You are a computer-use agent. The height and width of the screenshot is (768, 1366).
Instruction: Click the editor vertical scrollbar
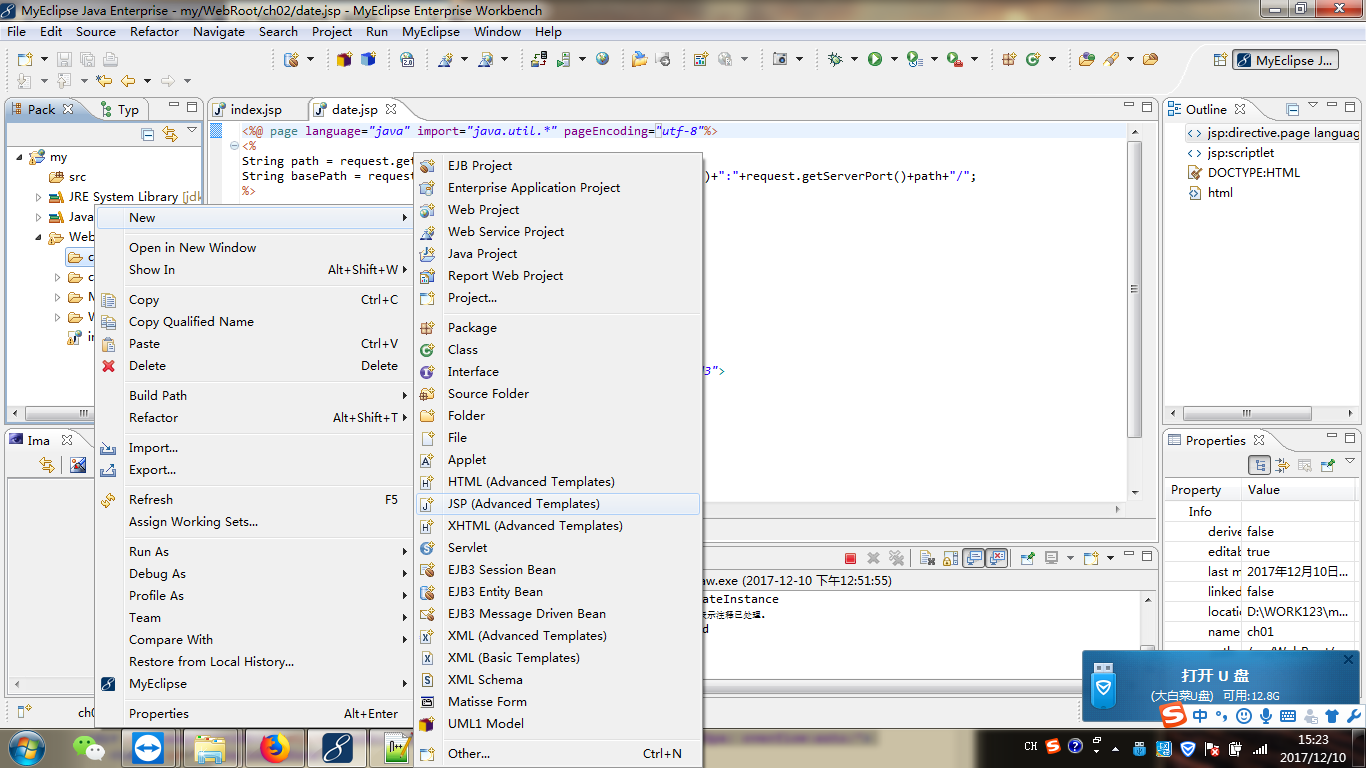[1134, 290]
